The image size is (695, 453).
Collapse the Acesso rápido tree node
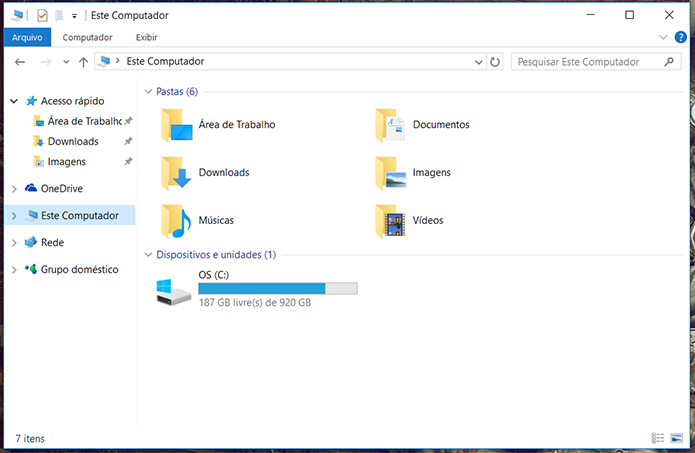pyautogui.click(x=14, y=102)
